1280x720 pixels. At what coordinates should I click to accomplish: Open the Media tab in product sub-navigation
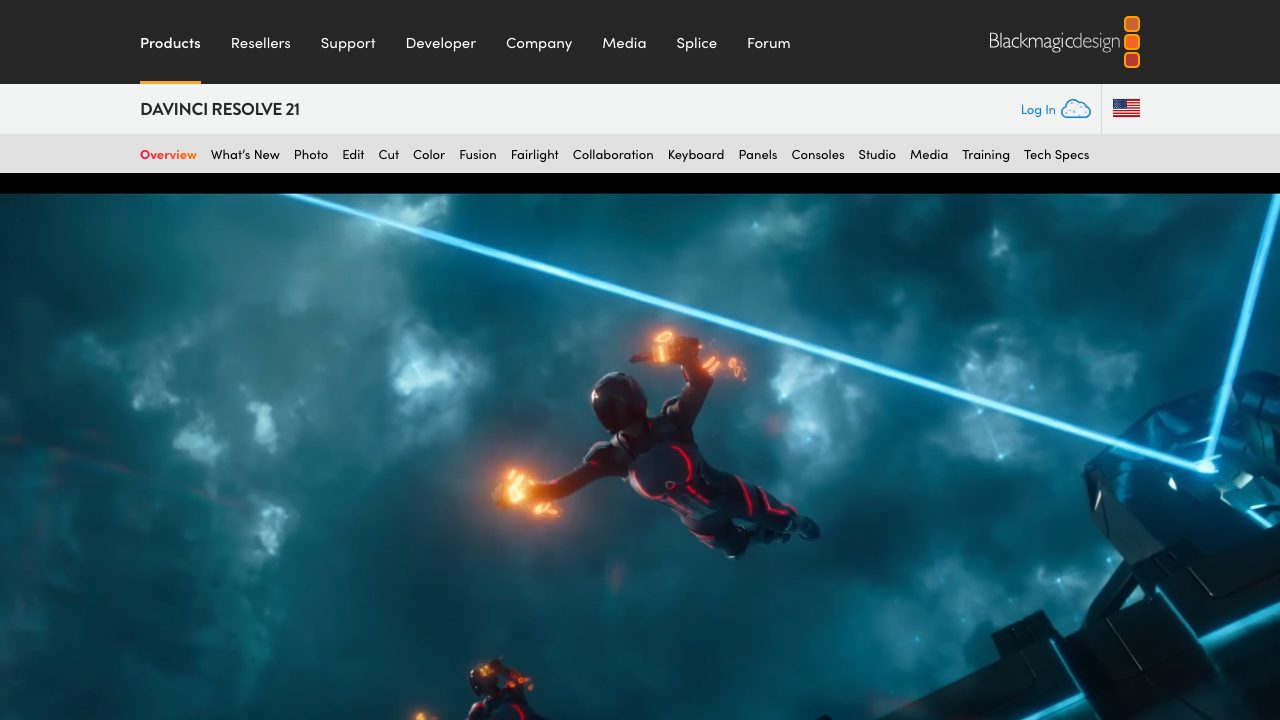click(929, 155)
